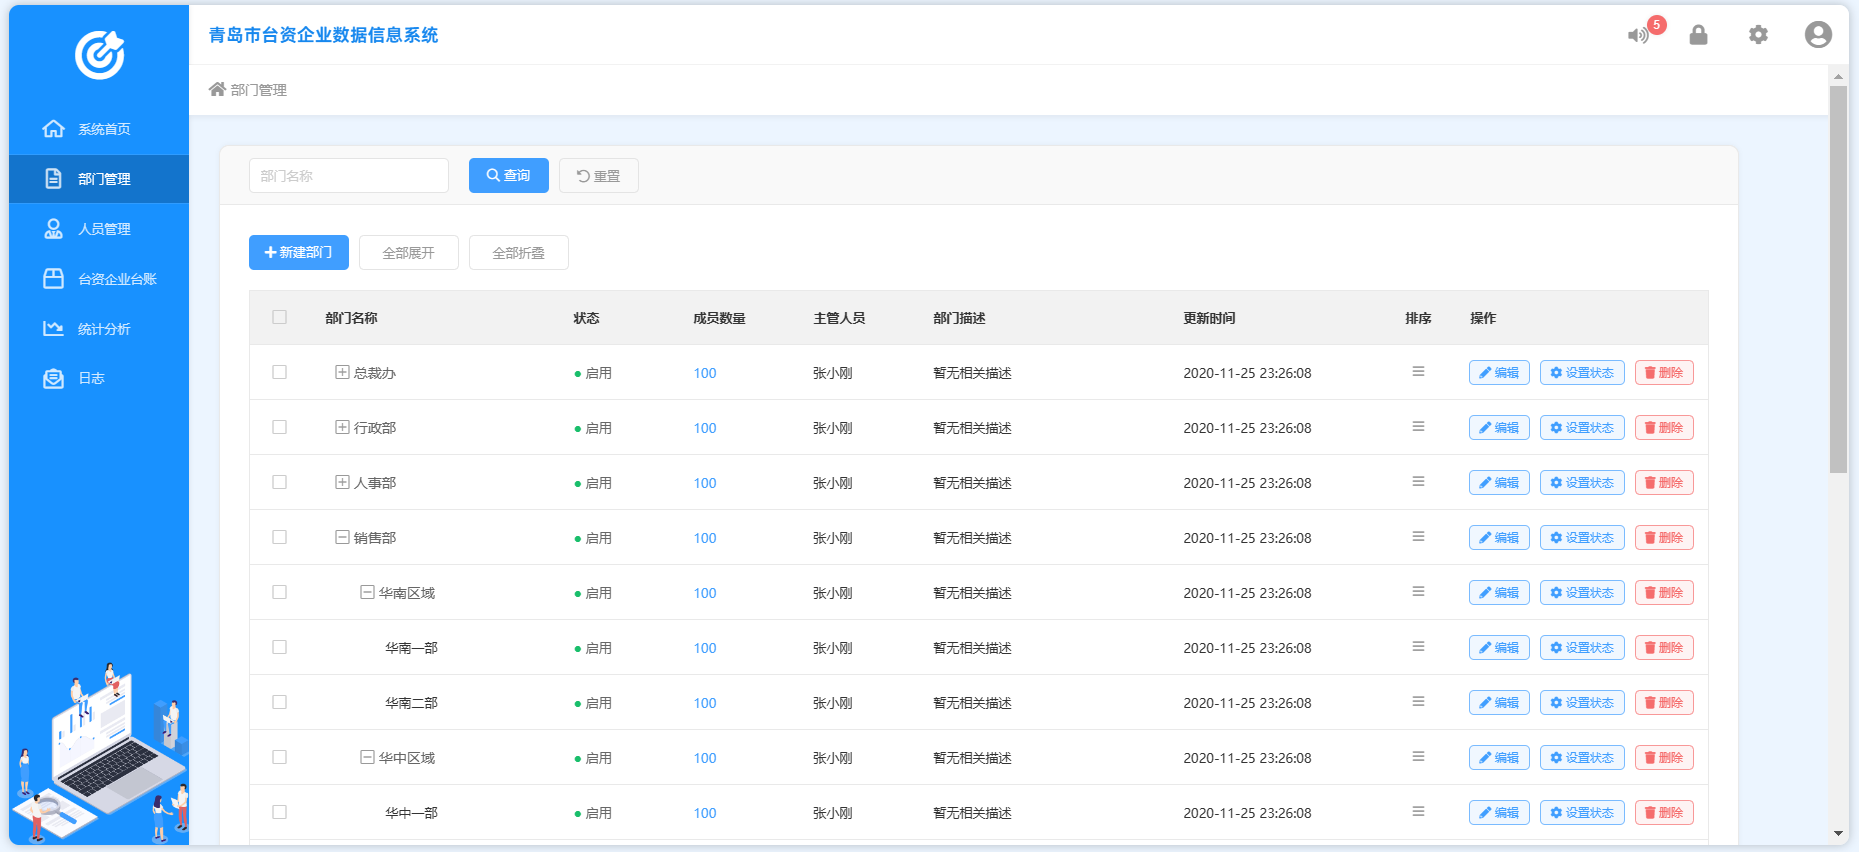The image size is (1859, 852).
Task: Click the 更新时间 column header
Action: coord(1209,318)
